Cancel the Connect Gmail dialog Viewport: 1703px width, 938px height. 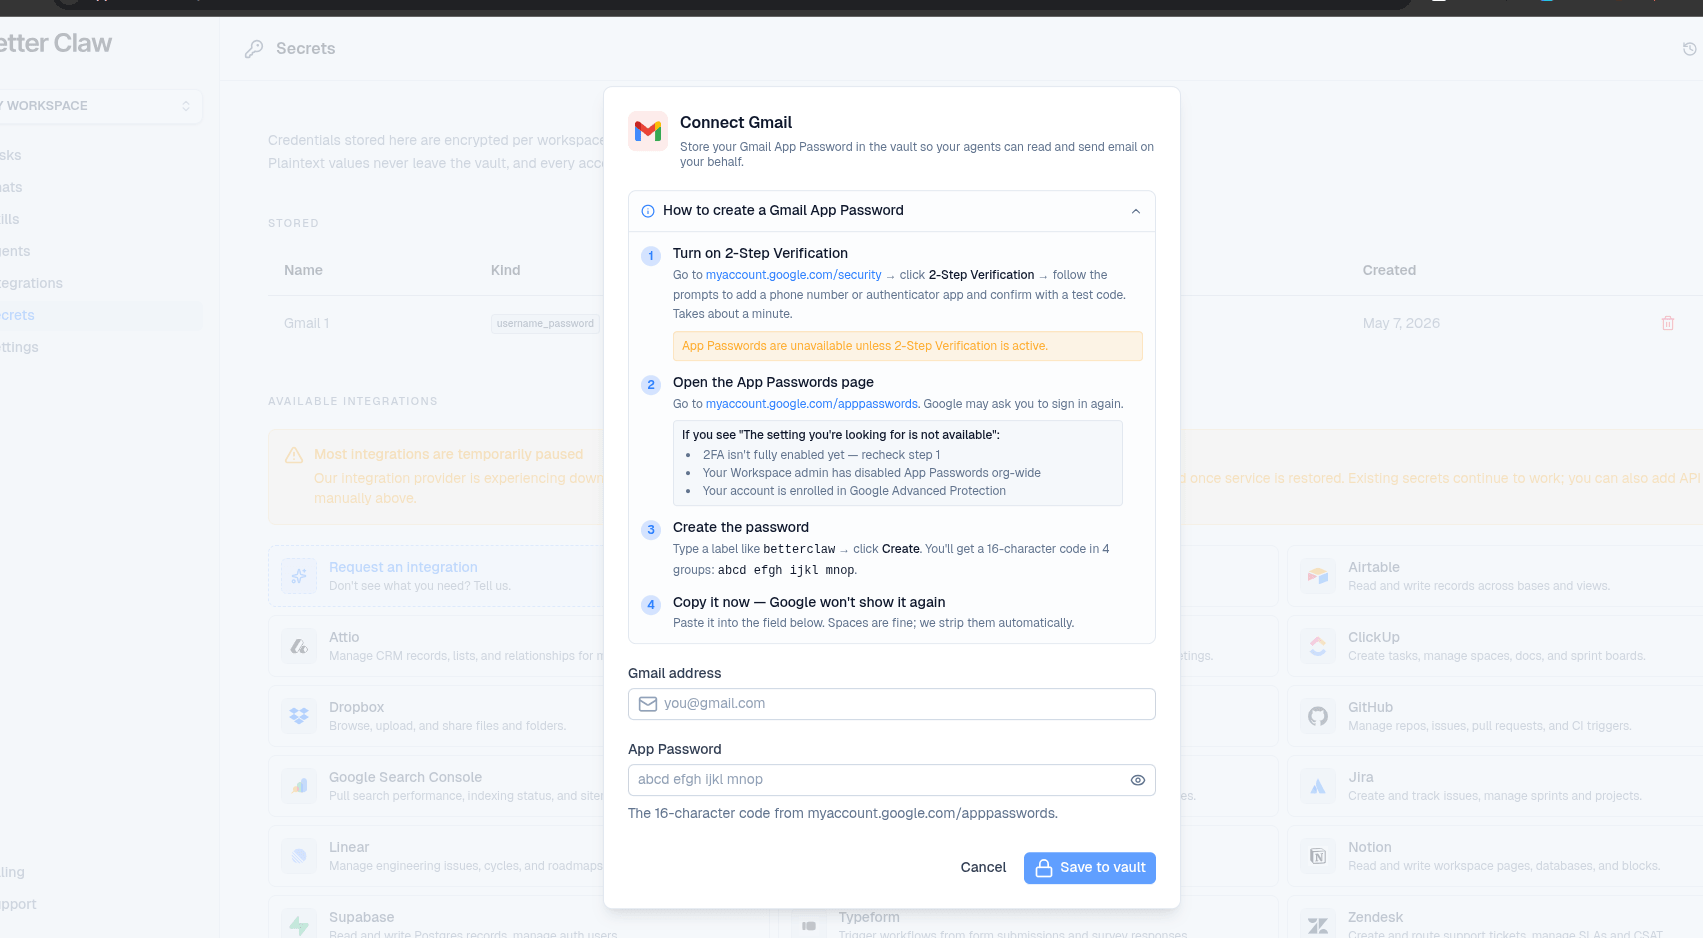pos(983,868)
